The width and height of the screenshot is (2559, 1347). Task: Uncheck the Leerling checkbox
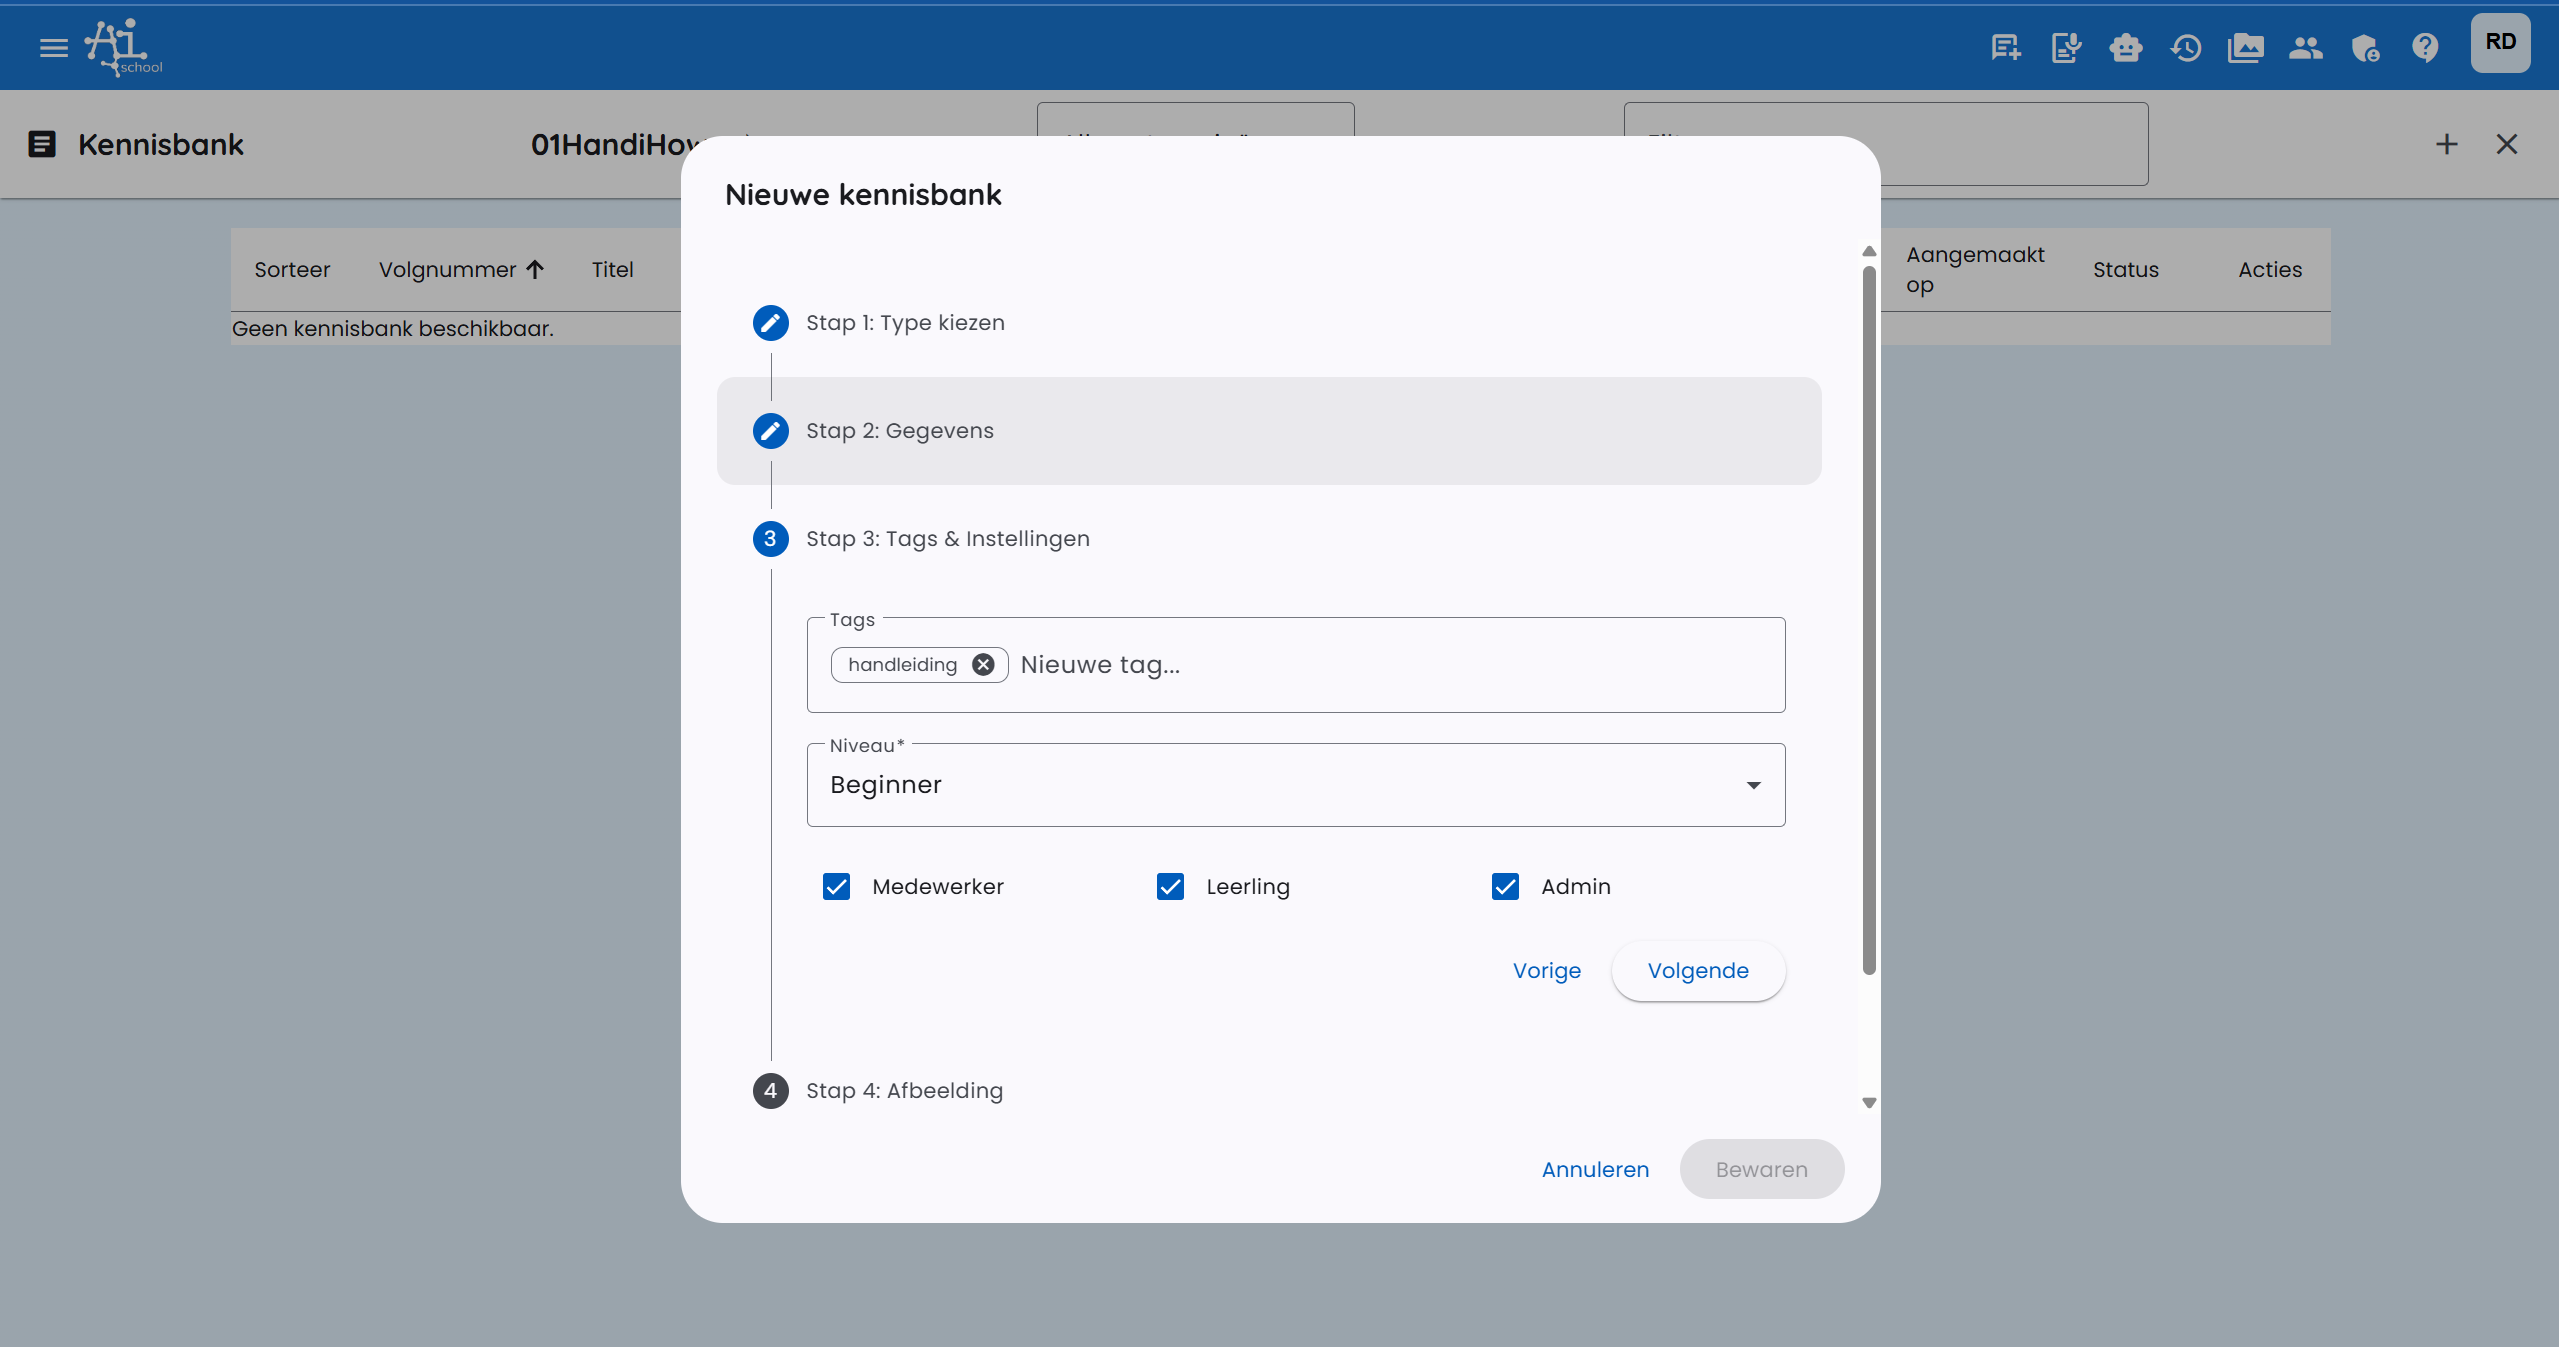tap(1170, 886)
